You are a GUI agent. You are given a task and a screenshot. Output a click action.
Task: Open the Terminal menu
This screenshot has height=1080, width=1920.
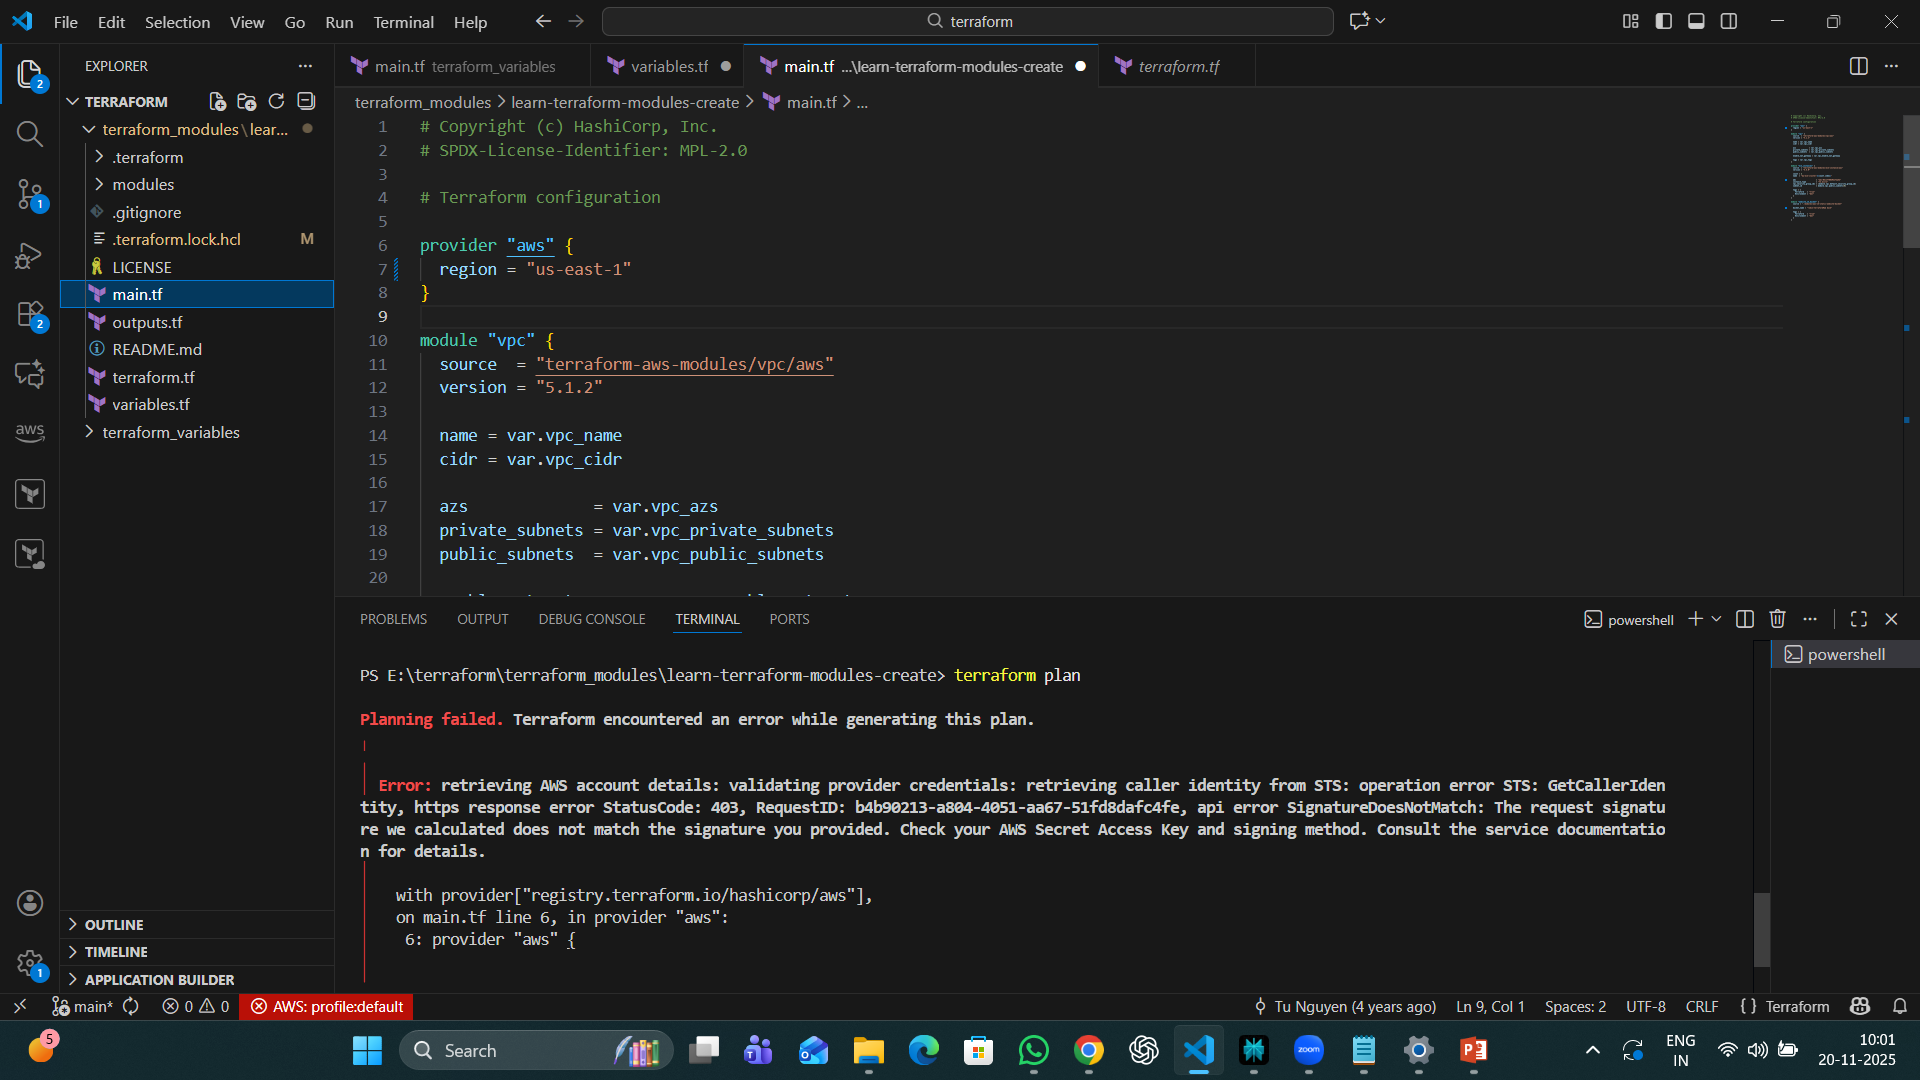[403, 22]
